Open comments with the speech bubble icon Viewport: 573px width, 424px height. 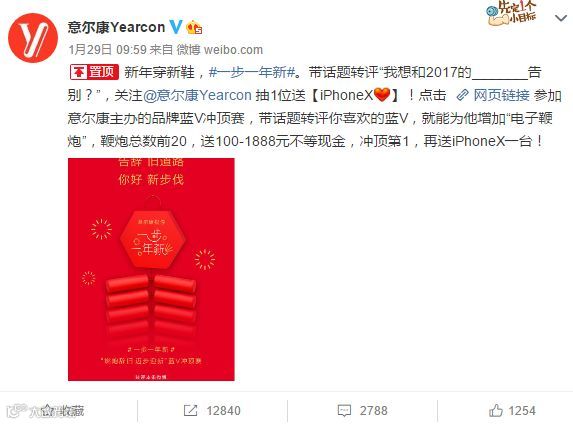[x=344, y=410]
